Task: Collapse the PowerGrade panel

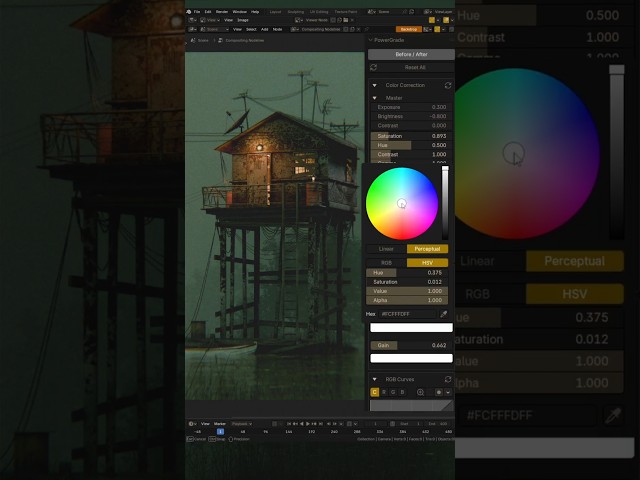Action: tap(371, 40)
